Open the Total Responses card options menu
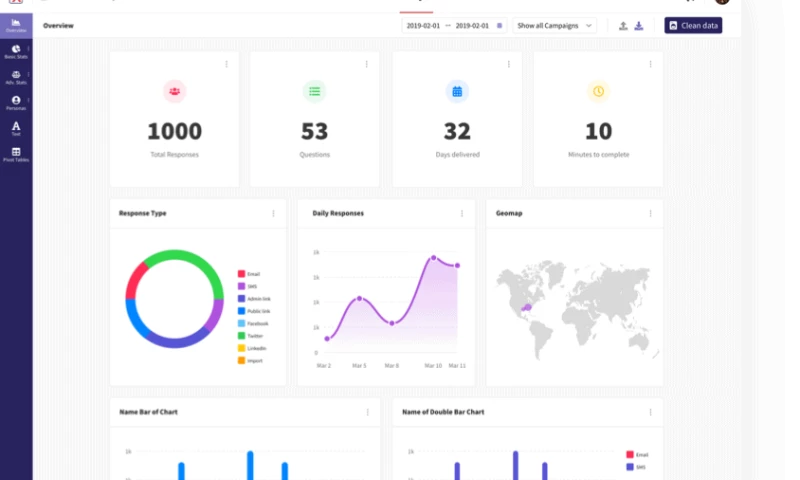This screenshot has width=800, height=480. 226,64
